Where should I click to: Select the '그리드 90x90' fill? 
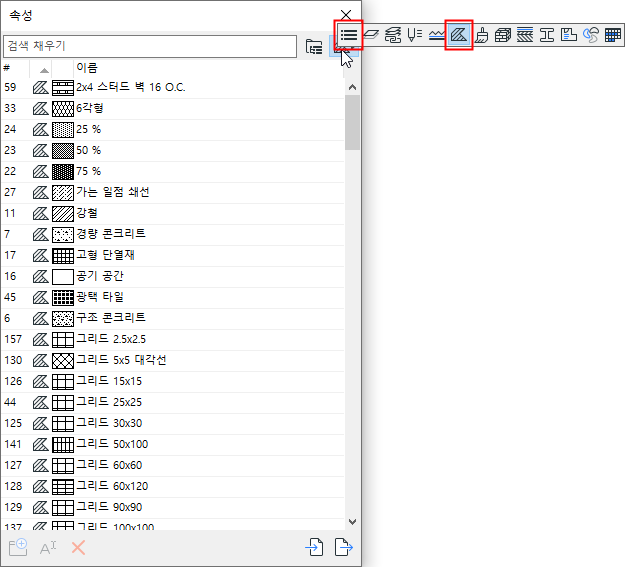click(x=173, y=508)
